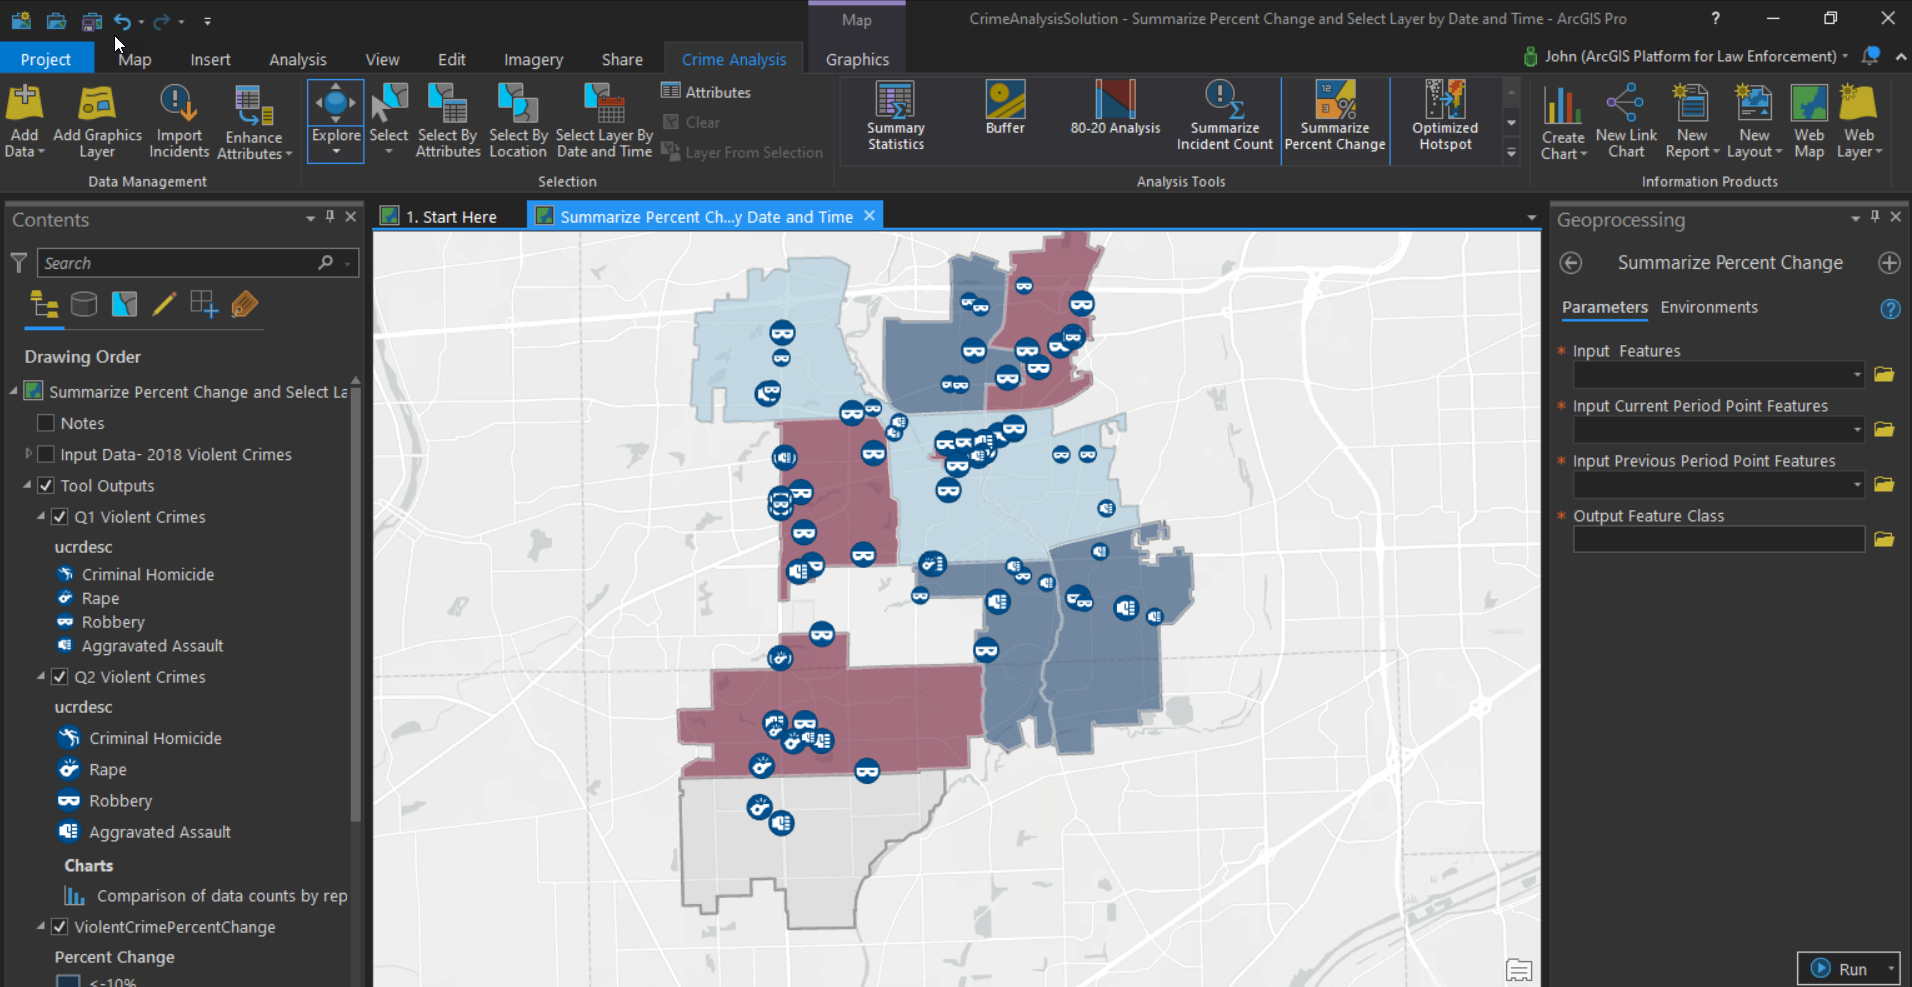
Task: Open the Add Data tool
Action: 25,121
